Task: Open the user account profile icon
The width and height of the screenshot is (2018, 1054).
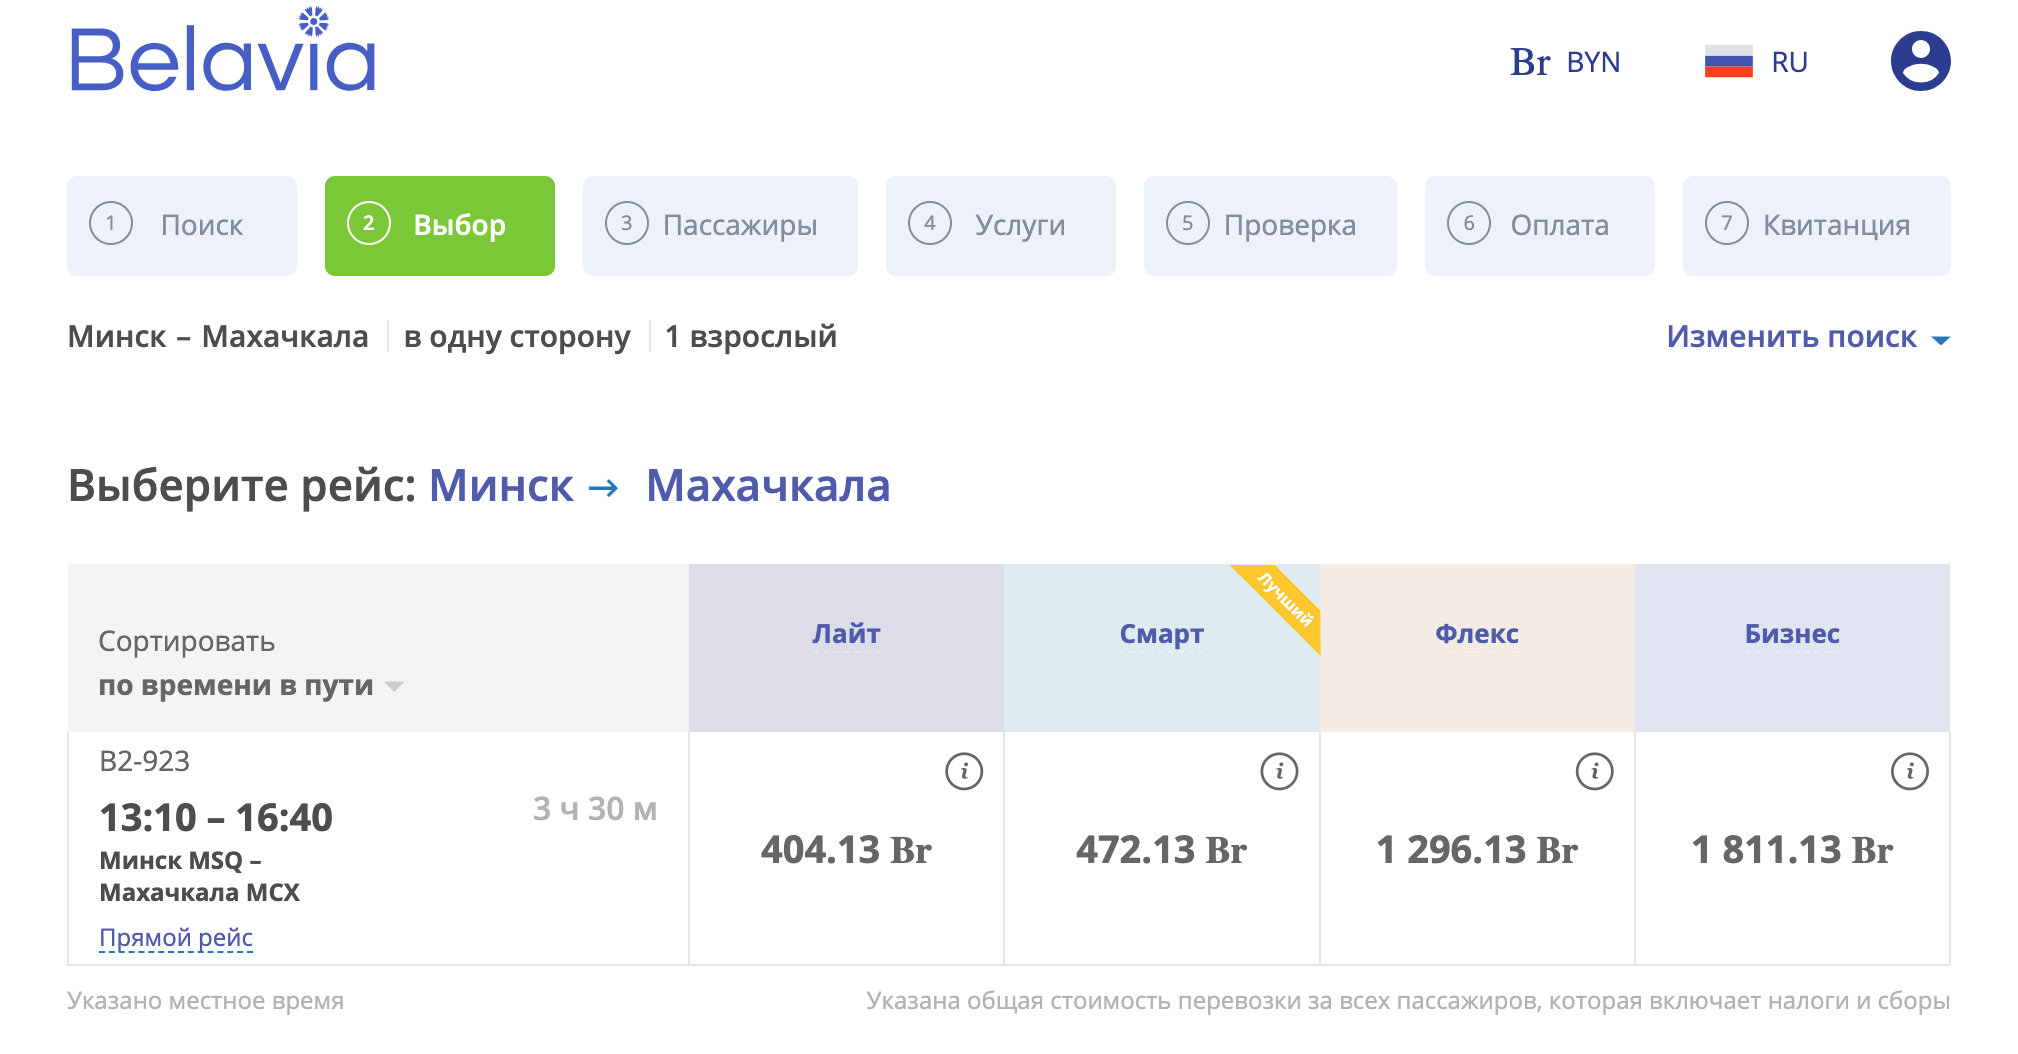Action: pos(1920,61)
